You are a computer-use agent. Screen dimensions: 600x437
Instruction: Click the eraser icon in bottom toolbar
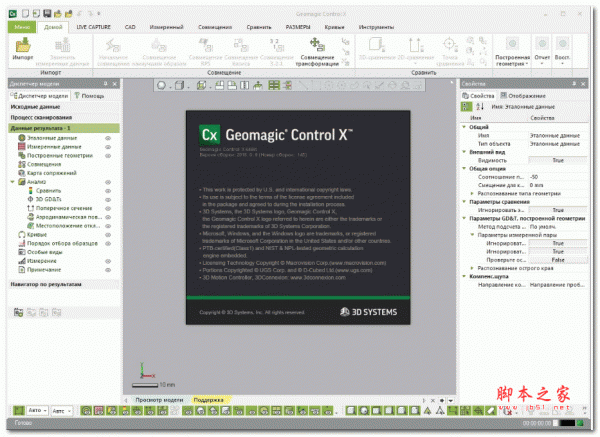(x=491, y=411)
